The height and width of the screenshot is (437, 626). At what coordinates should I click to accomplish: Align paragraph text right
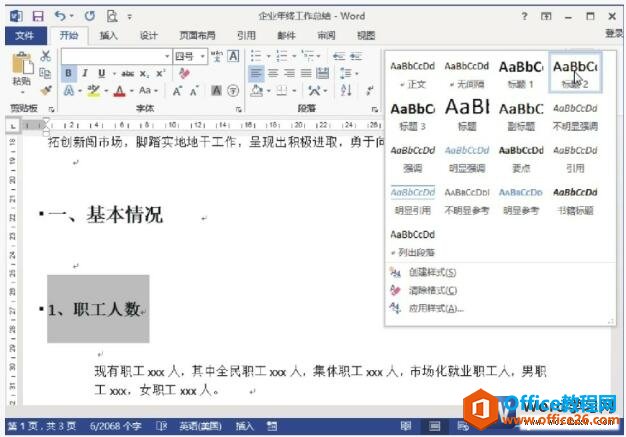289,73
